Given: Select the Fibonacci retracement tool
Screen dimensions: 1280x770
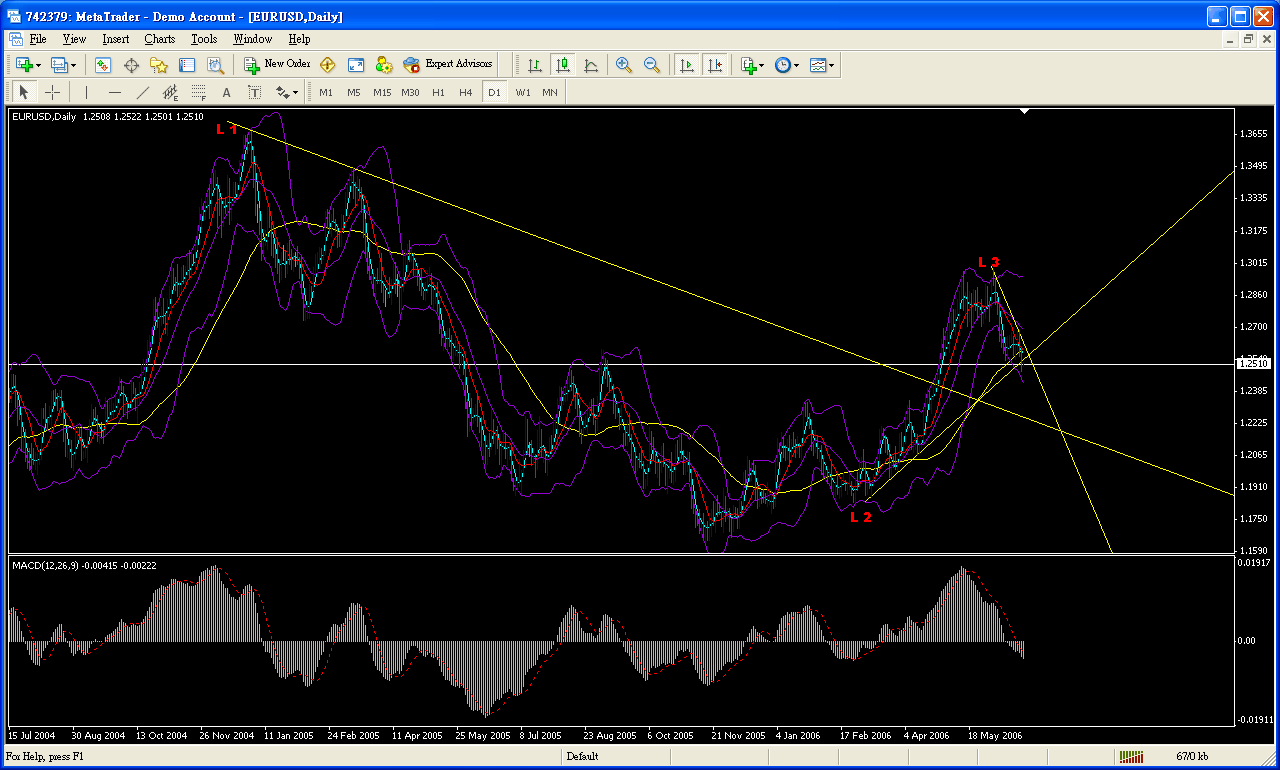Looking at the screenshot, I should pos(199,92).
